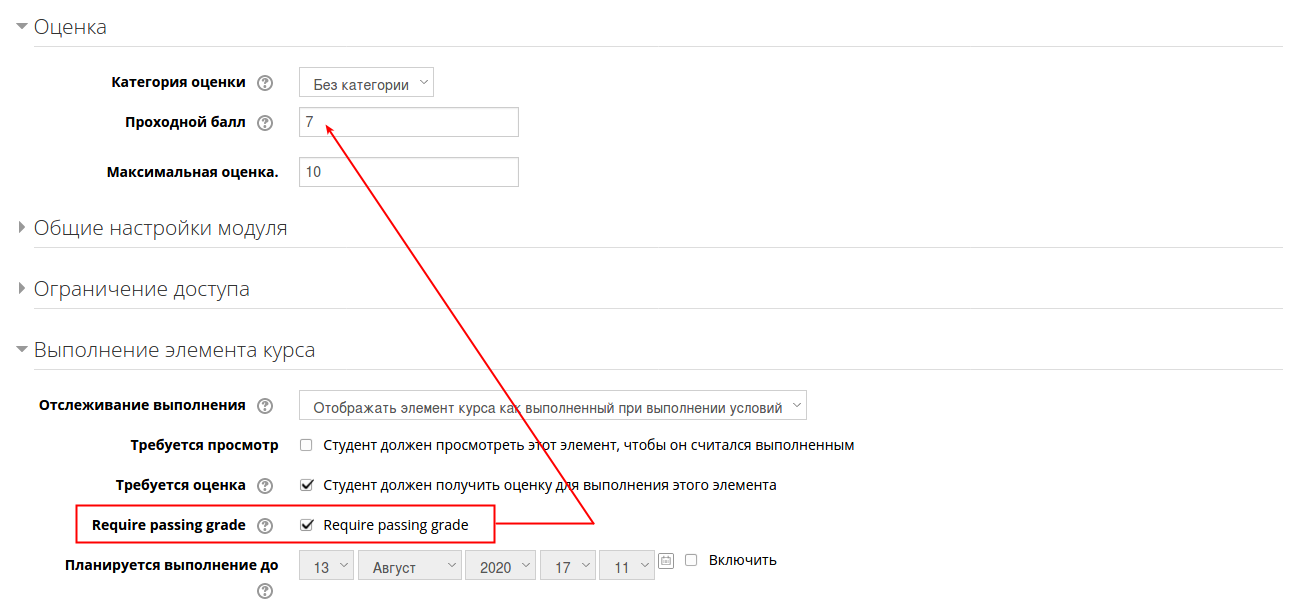
Task: Open the month dropdown showing Август
Action: click(x=410, y=566)
